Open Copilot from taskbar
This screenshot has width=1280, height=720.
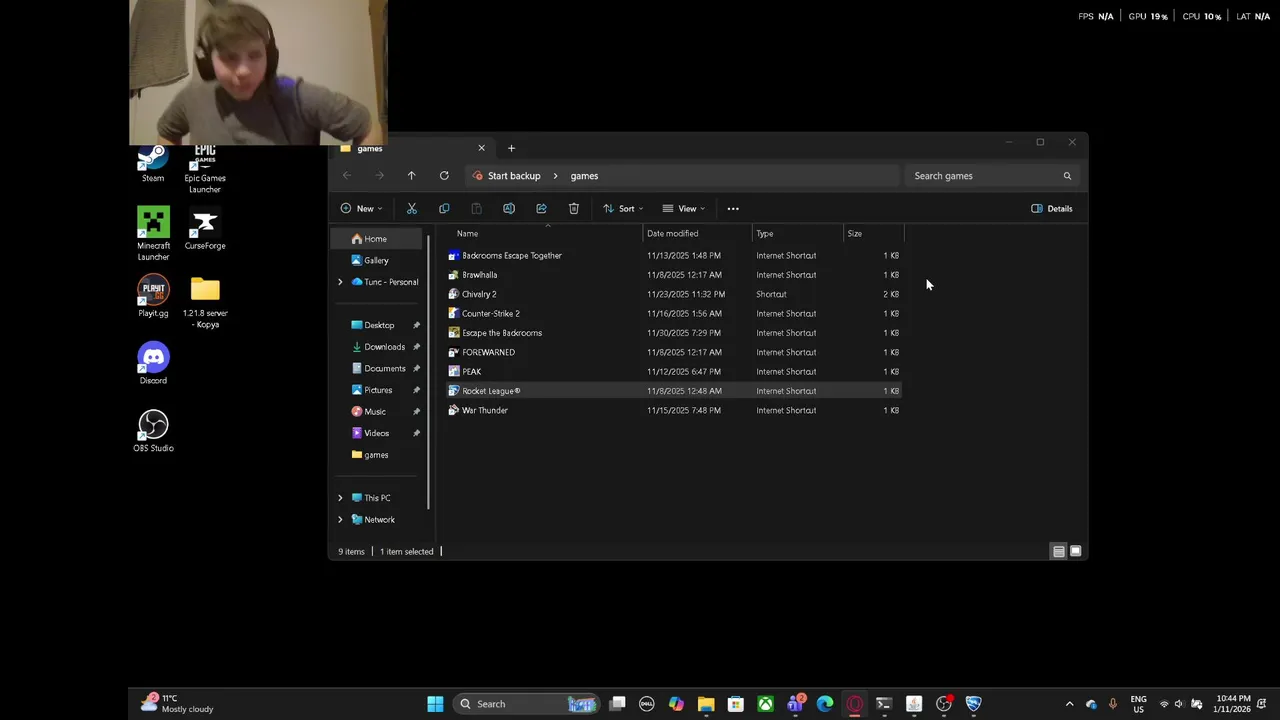(676, 704)
